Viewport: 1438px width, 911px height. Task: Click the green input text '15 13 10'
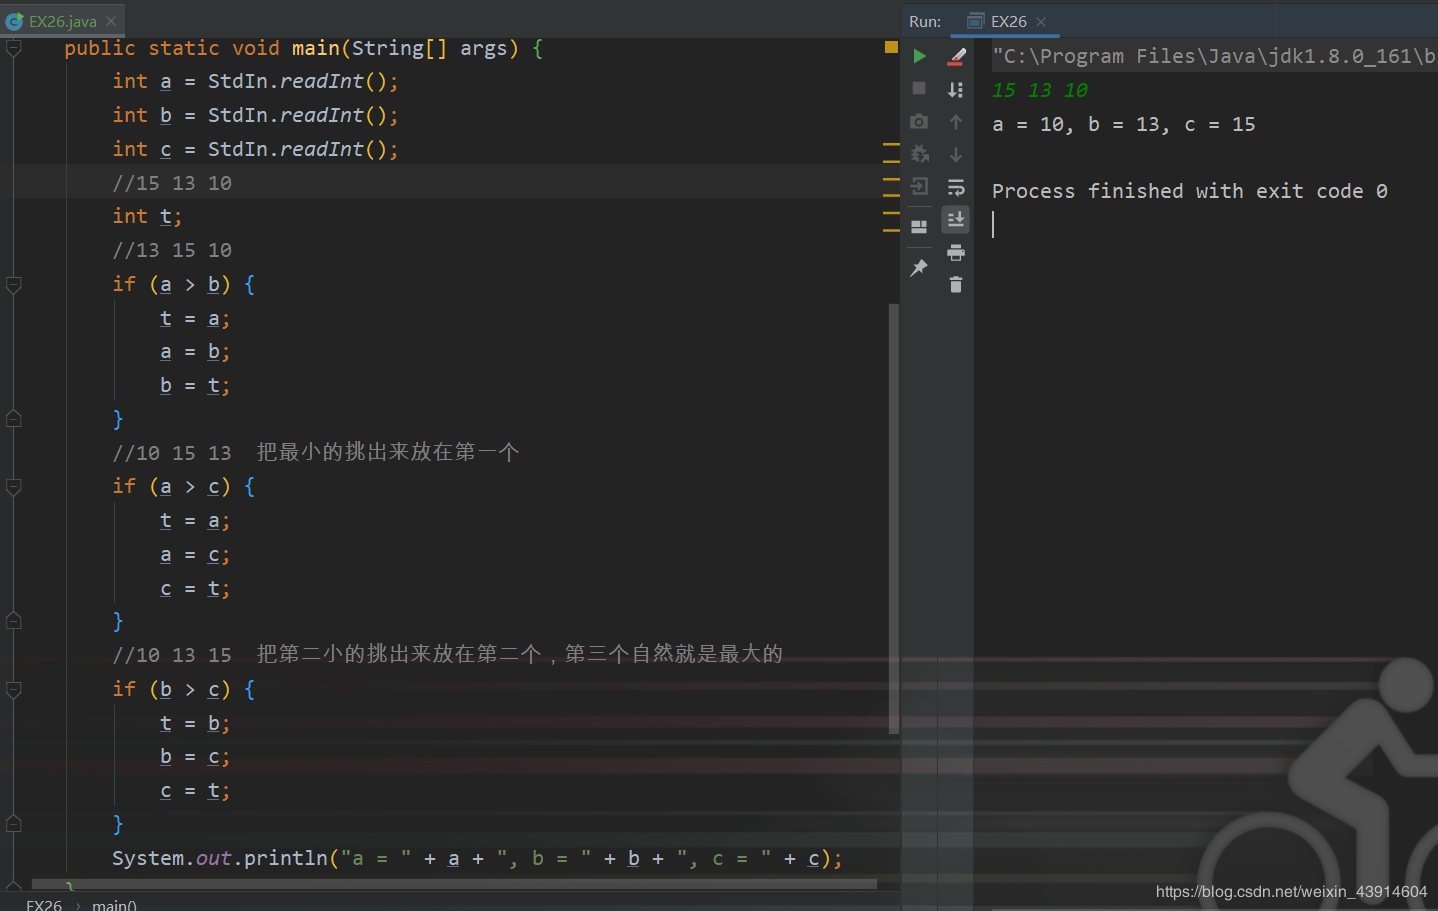(1040, 90)
